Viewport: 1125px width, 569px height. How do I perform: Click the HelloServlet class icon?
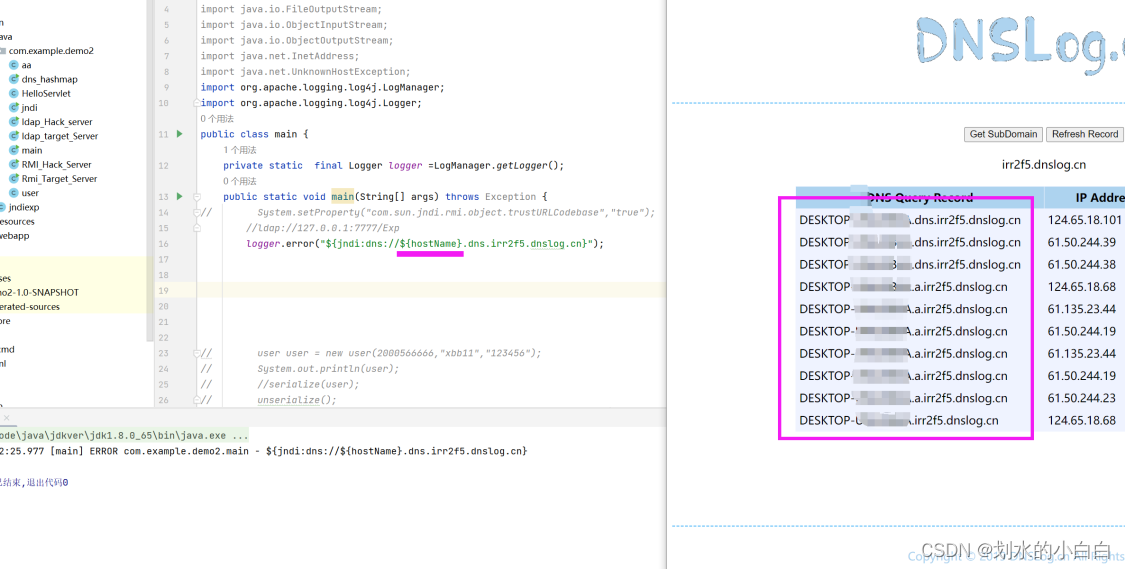(14, 93)
